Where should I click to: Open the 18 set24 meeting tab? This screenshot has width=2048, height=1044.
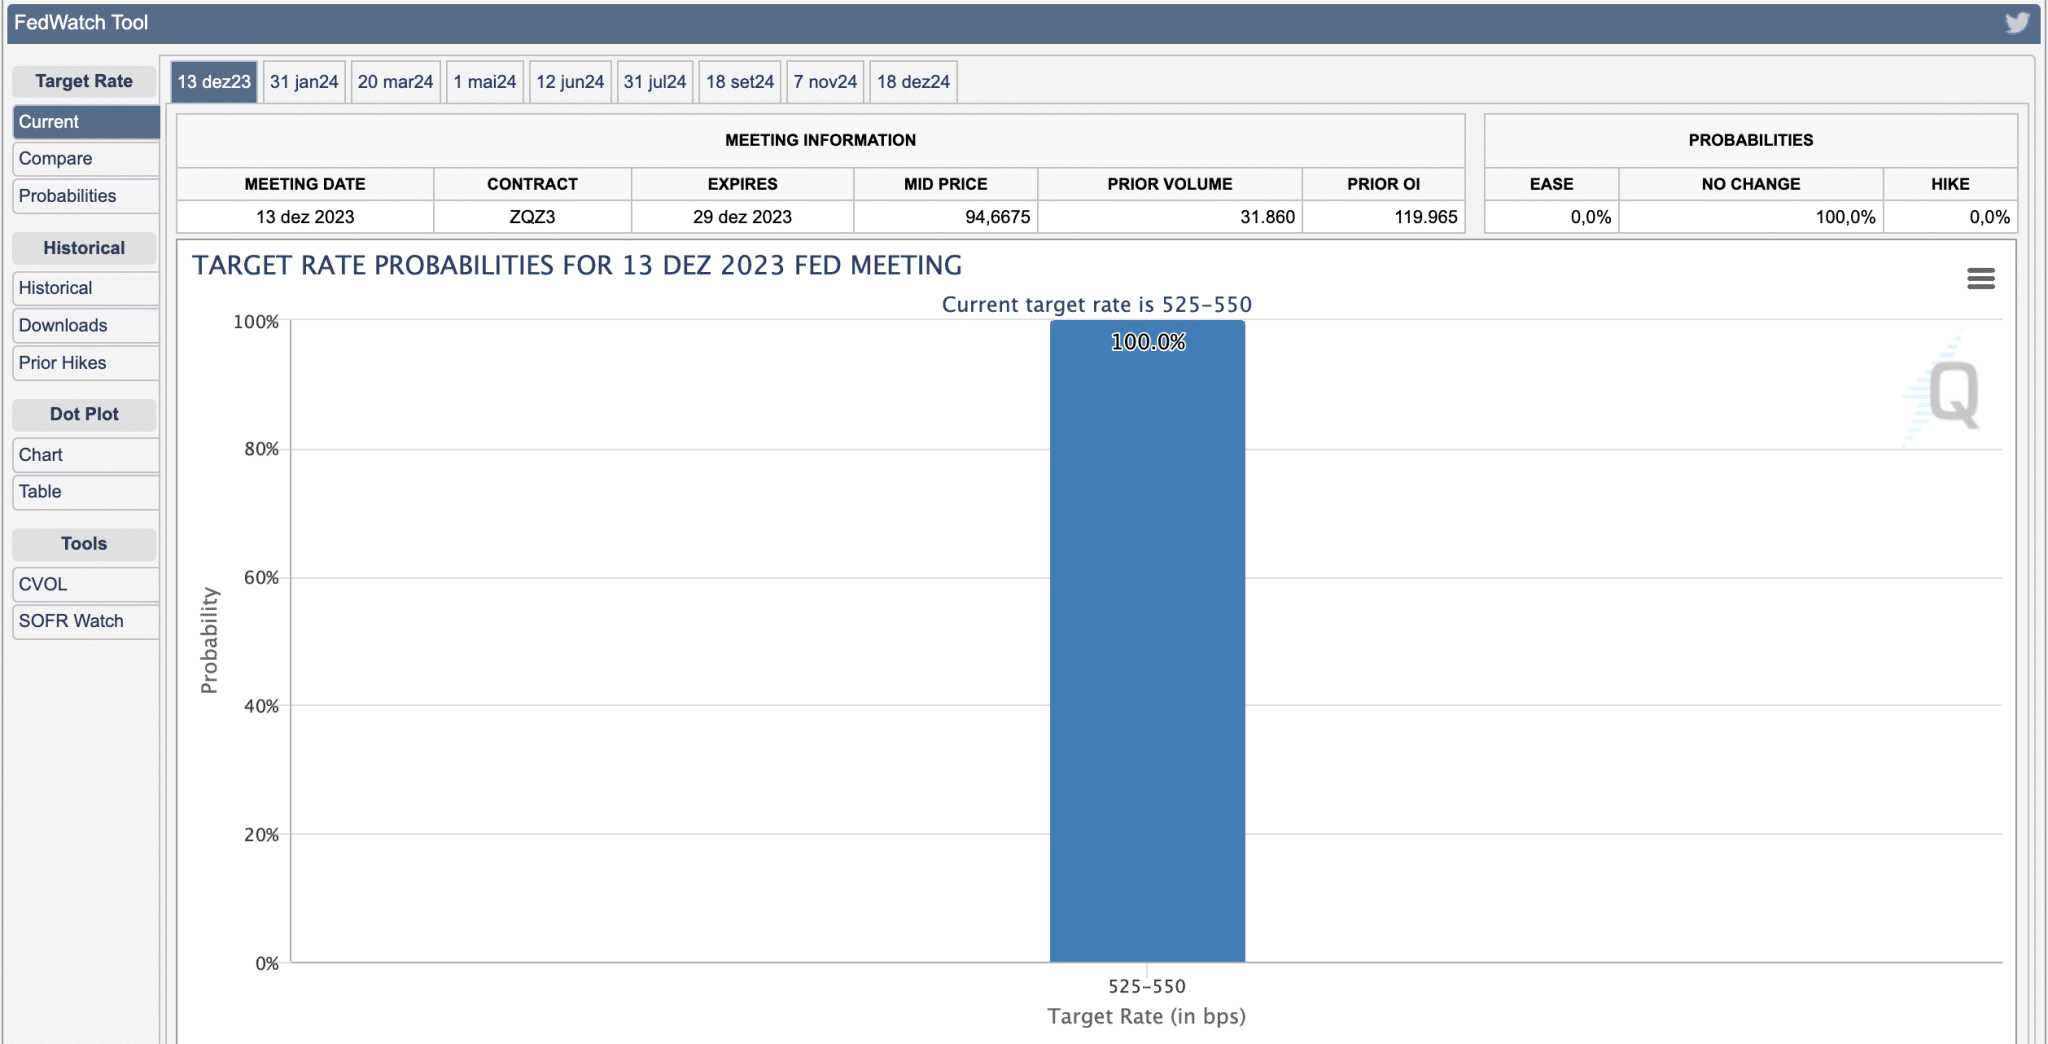(740, 82)
